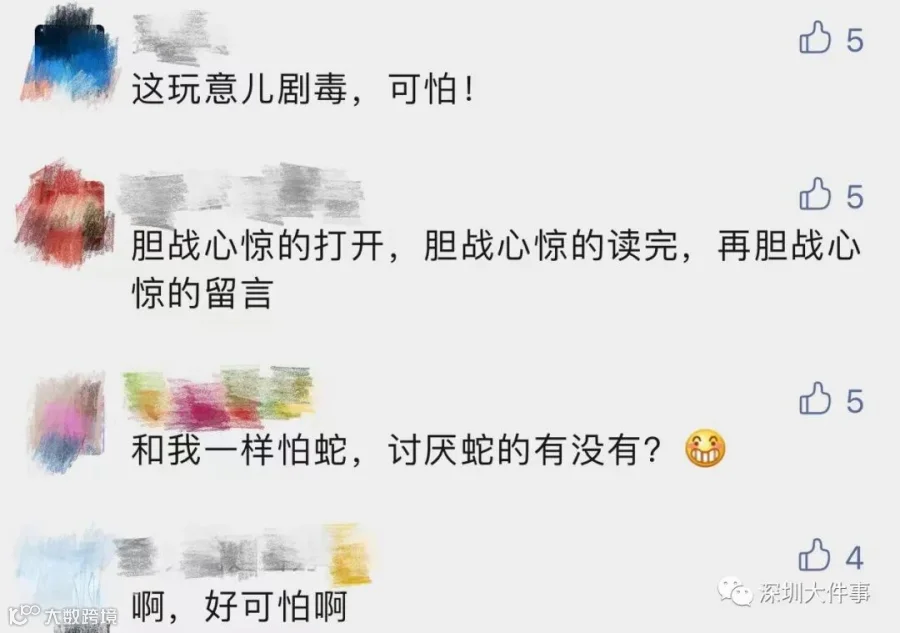Click colorful blurred username above '和我一样怕蛇'

218,397
